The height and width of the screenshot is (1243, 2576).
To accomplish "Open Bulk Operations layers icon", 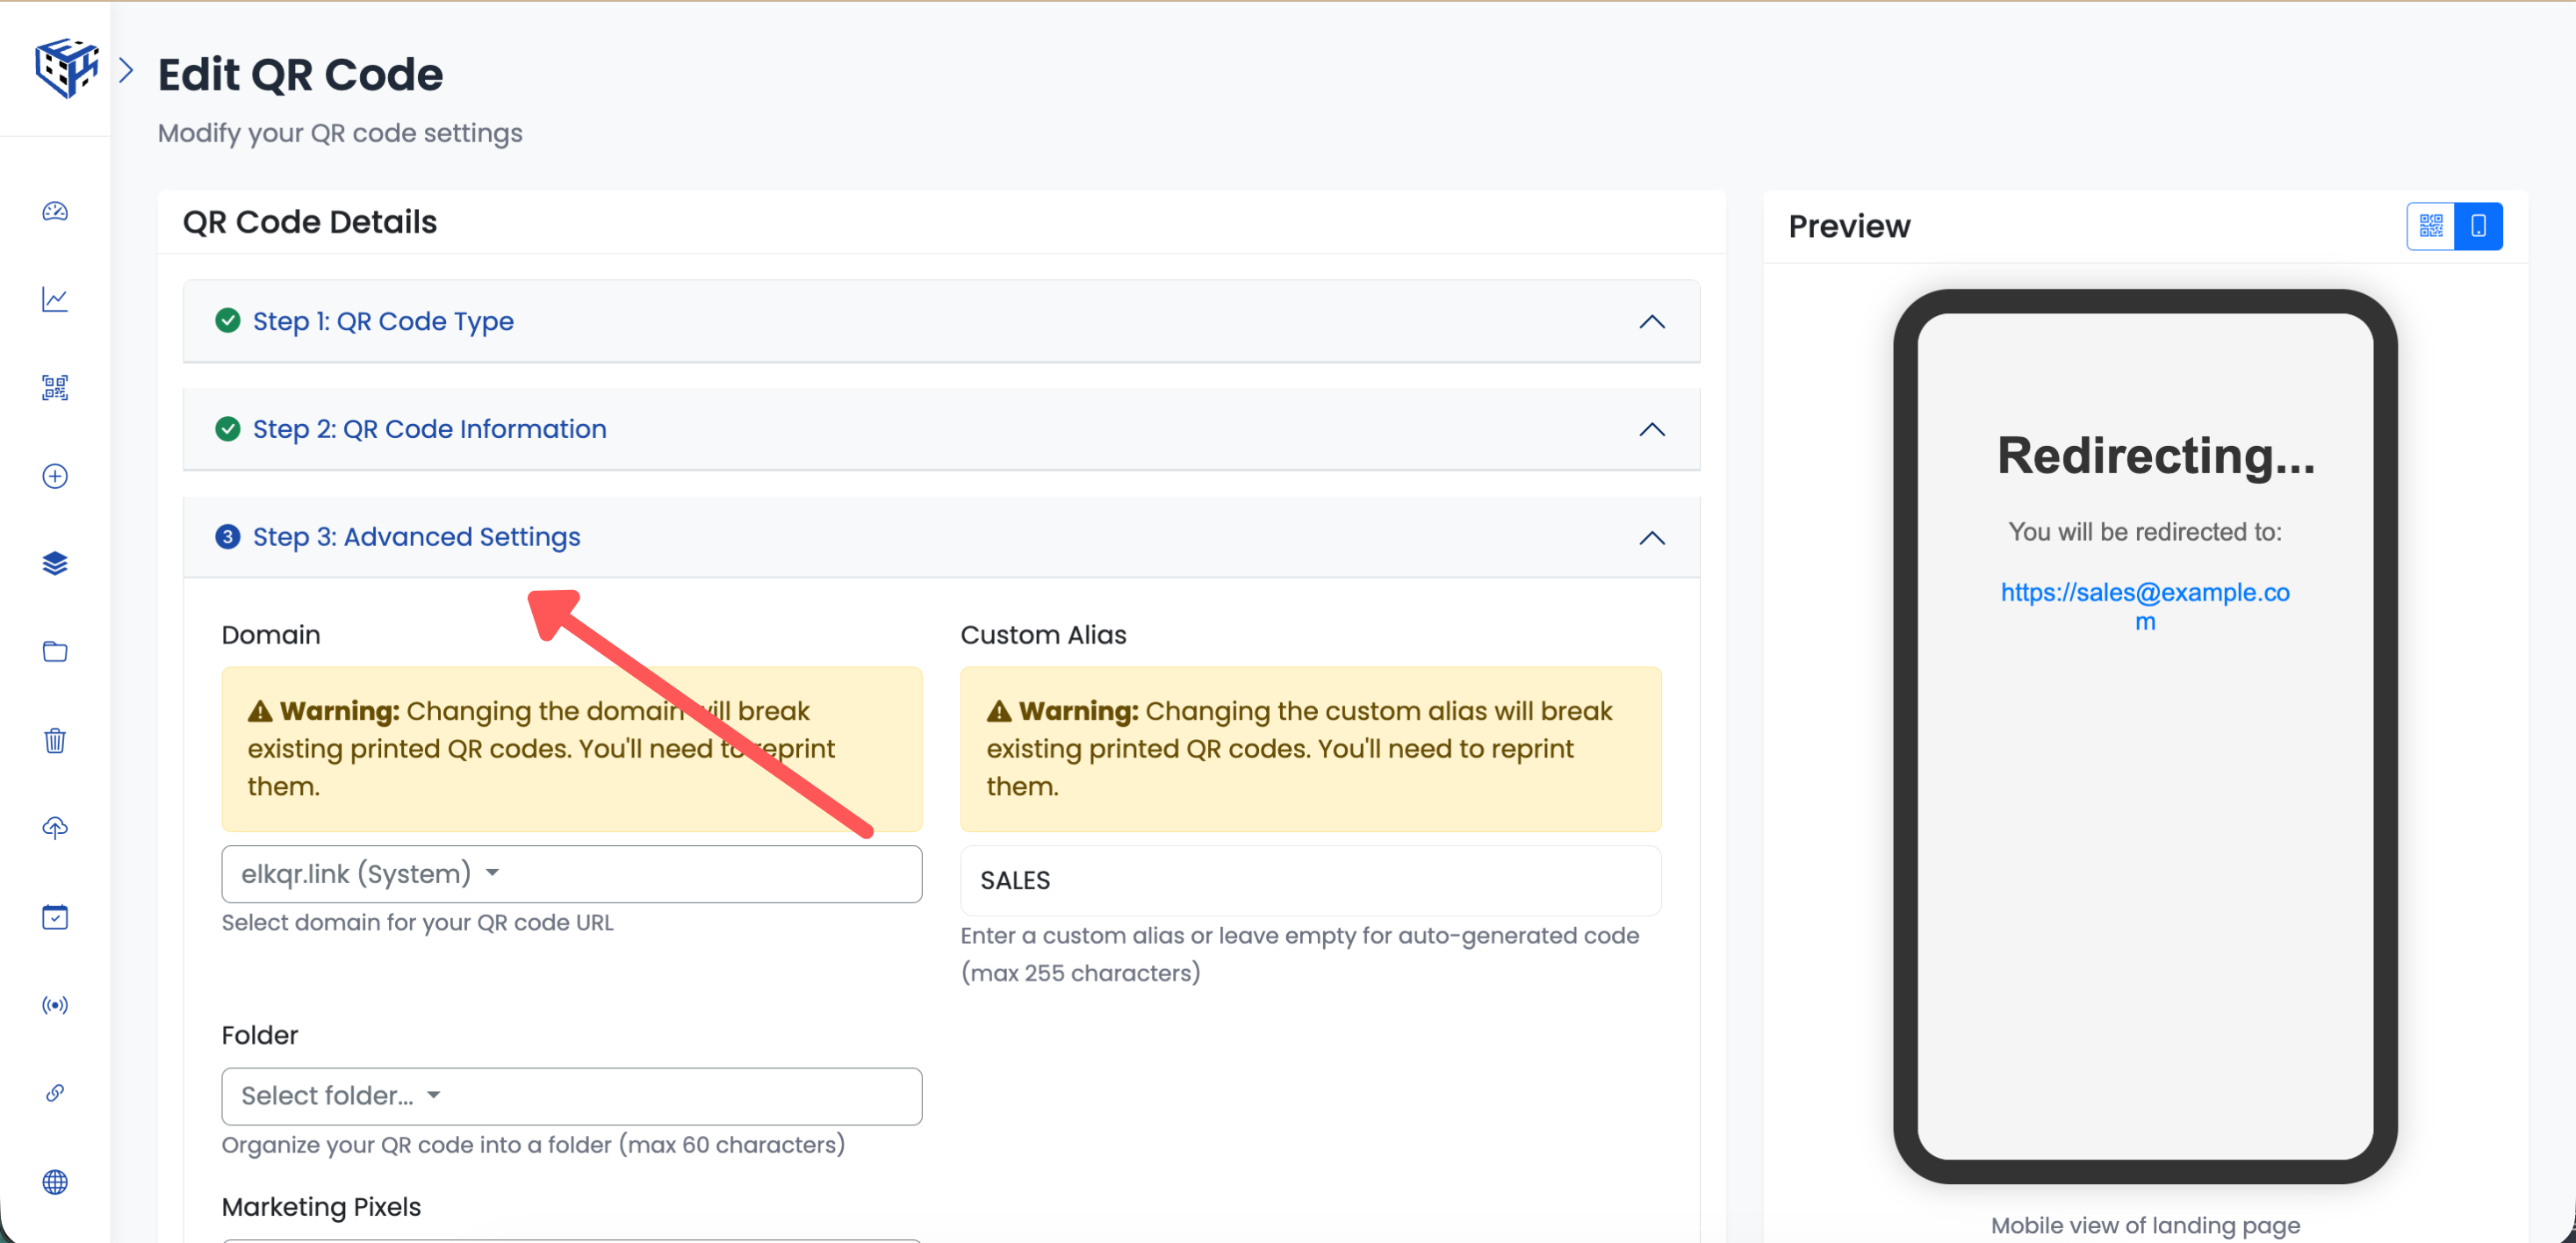I will click(x=55, y=563).
